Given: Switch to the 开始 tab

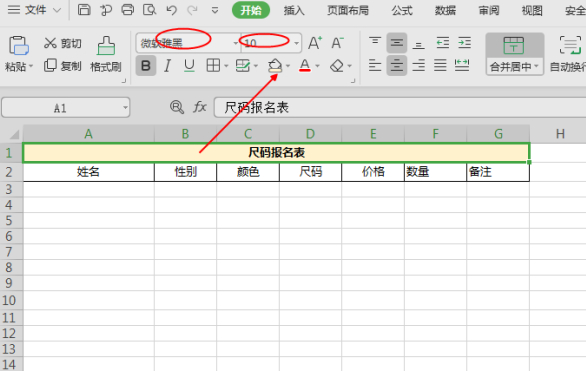Looking at the screenshot, I should [251, 10].
